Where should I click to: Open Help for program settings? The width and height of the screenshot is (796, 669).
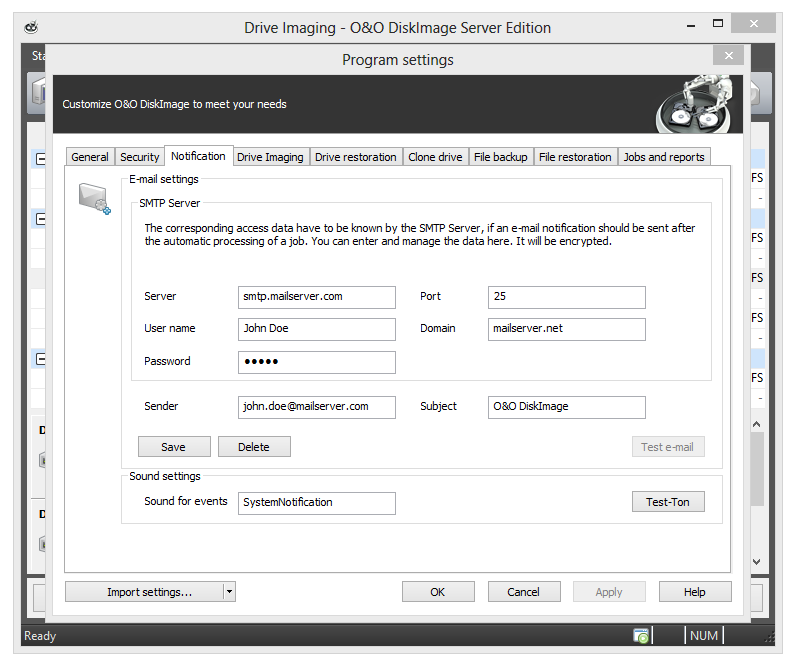point(695,592)
